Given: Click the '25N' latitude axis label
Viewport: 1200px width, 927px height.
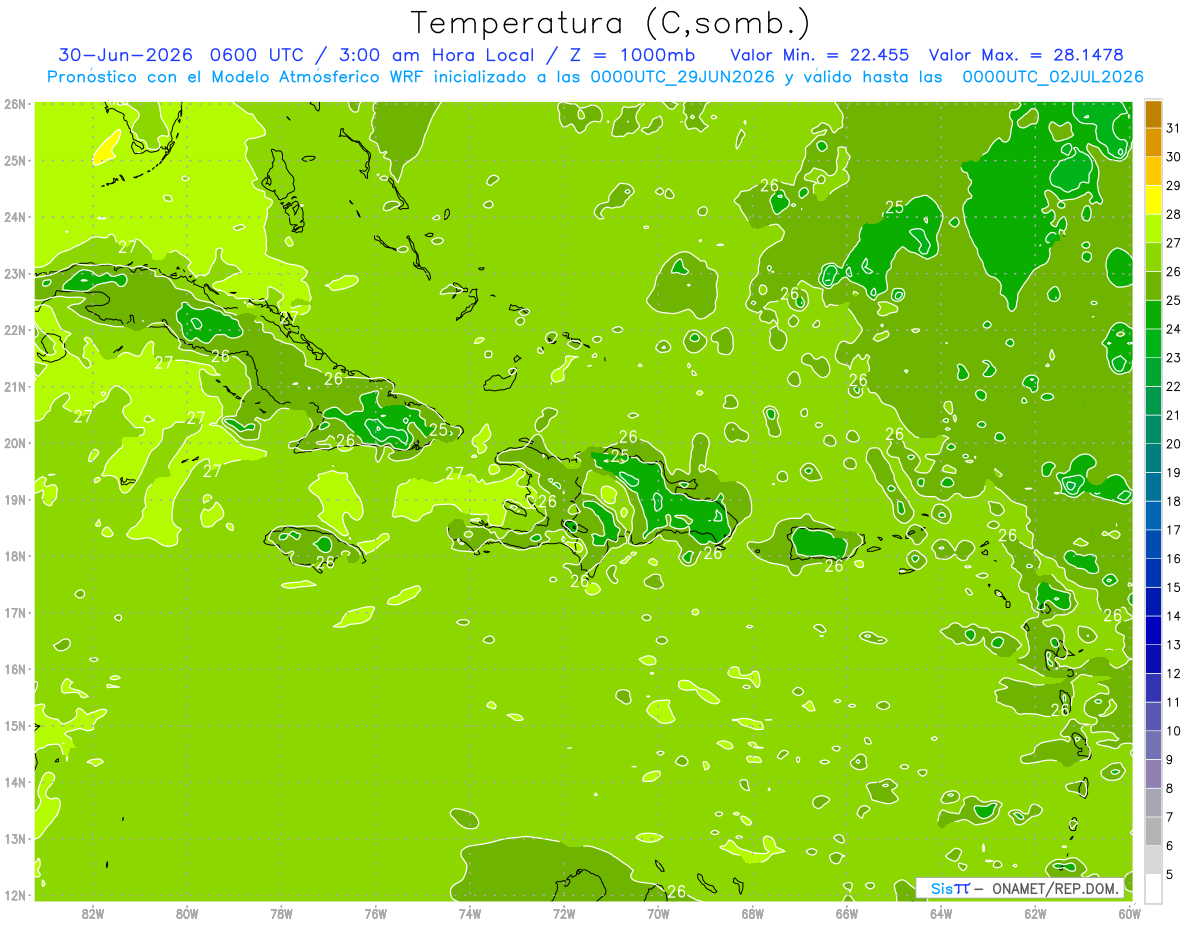Looking at the screenshot, I should (15, 160).
